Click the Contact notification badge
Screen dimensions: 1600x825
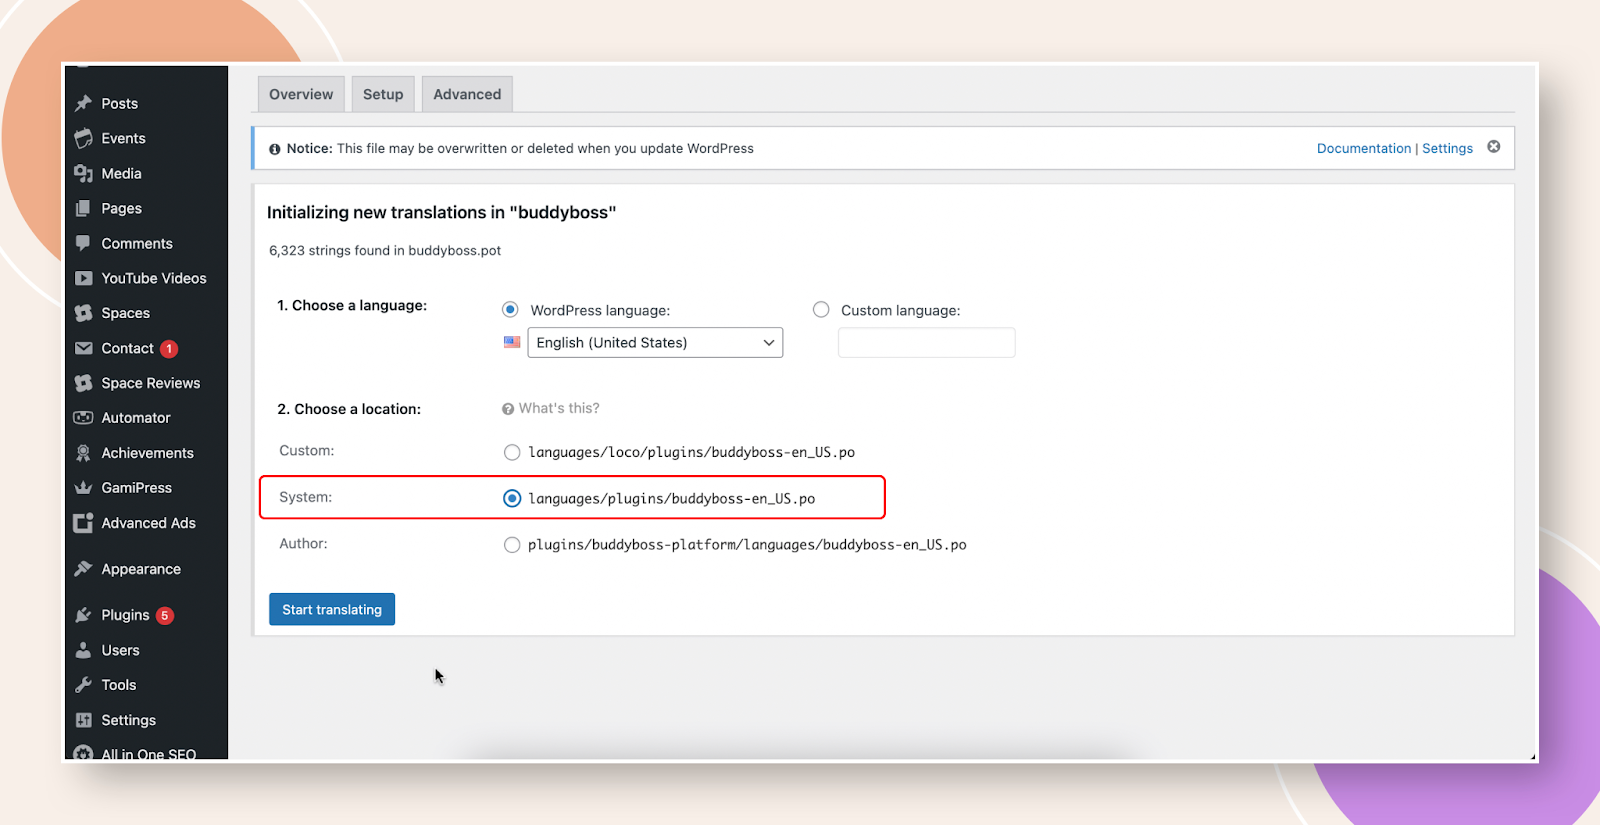[x=169, y=349]
